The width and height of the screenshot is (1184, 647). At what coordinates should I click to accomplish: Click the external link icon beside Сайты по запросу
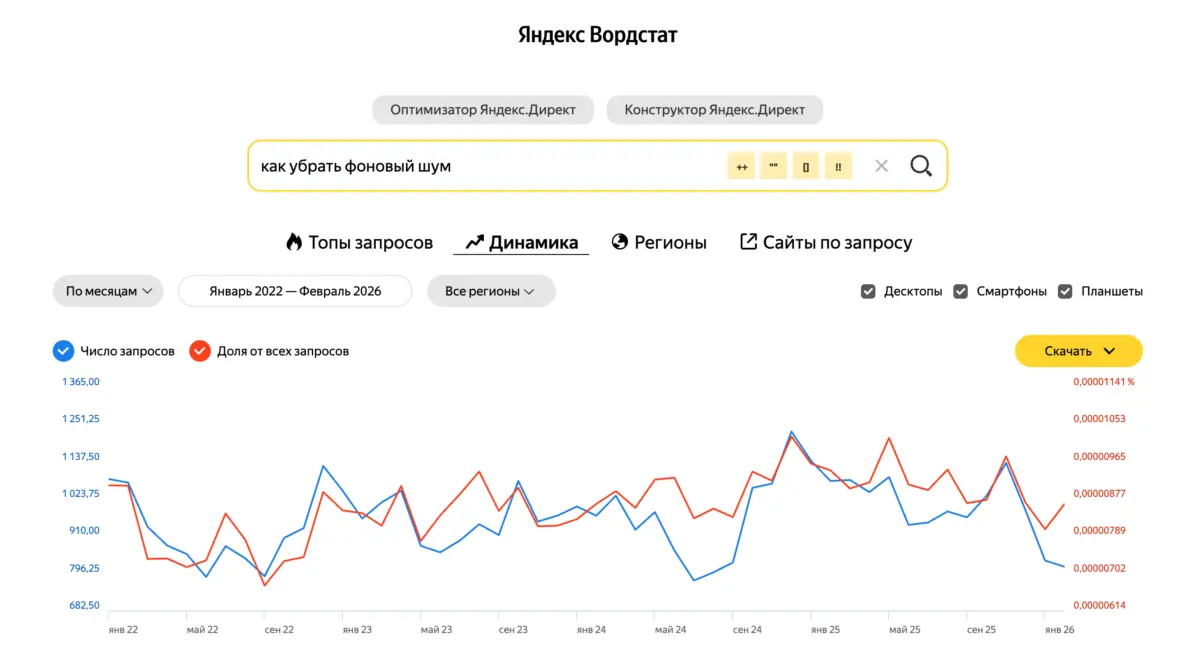[748, 242]
